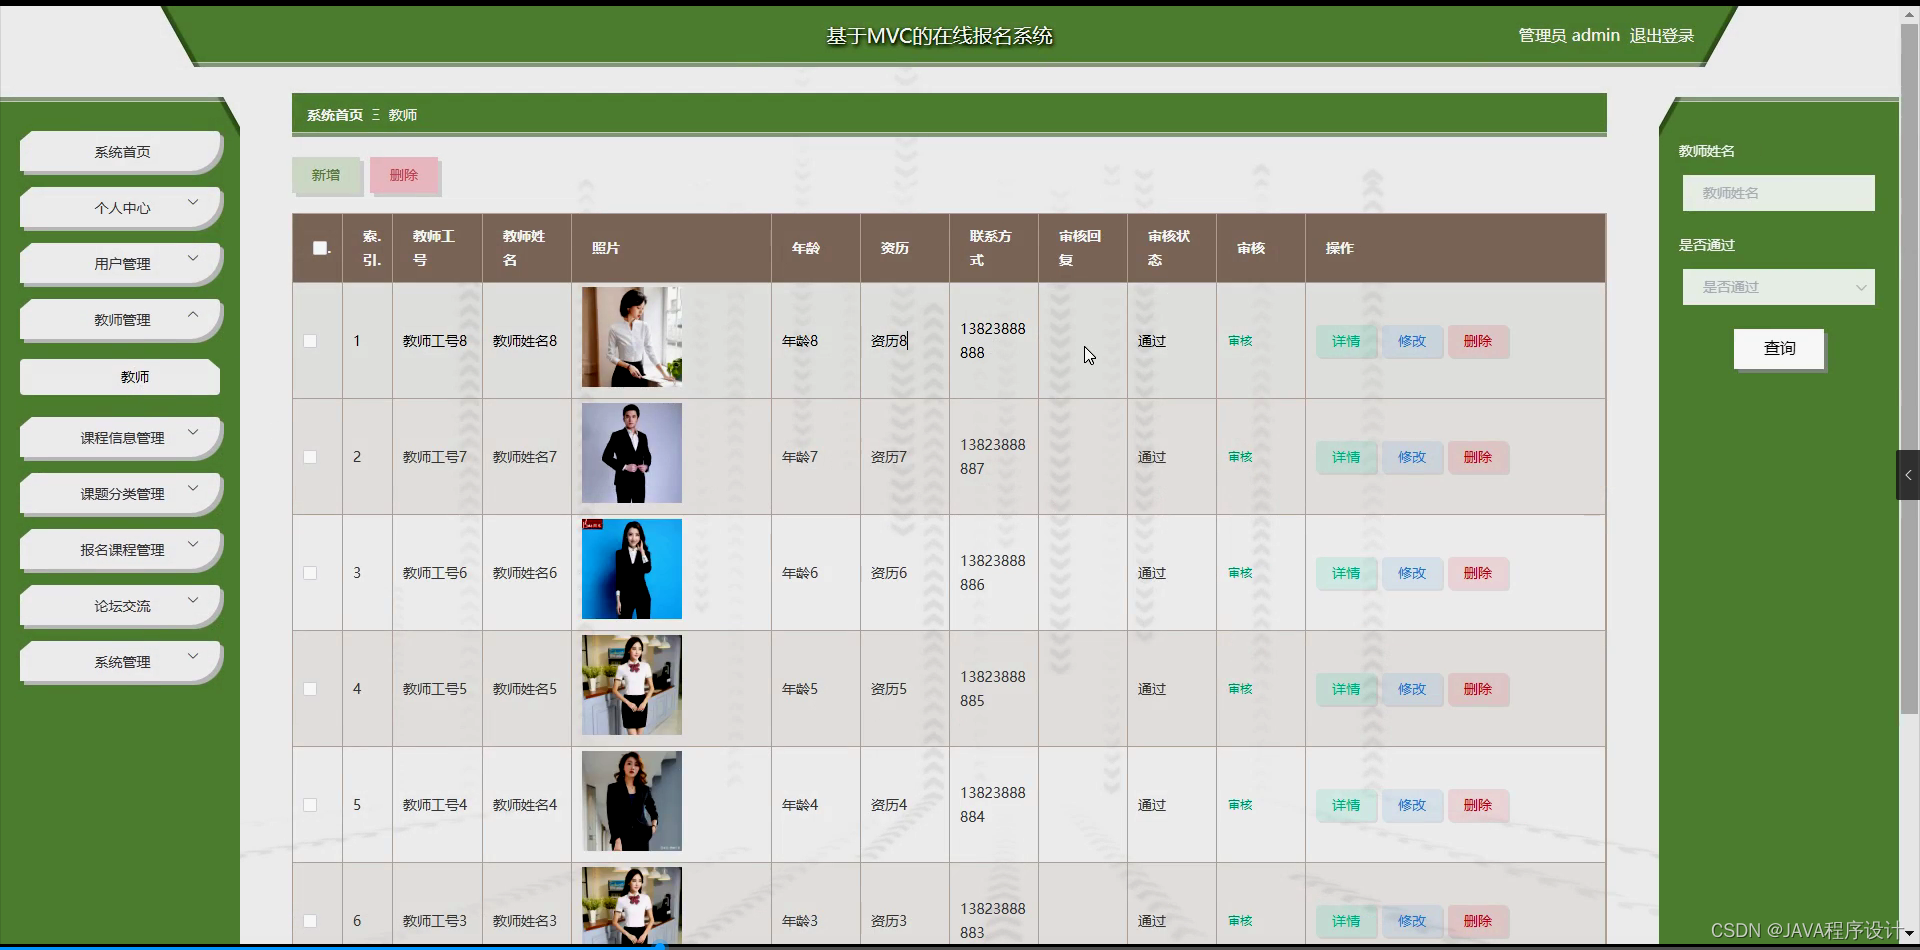
Task: Click the photo of 教师姓名5
Action: (x=632, y=685)
